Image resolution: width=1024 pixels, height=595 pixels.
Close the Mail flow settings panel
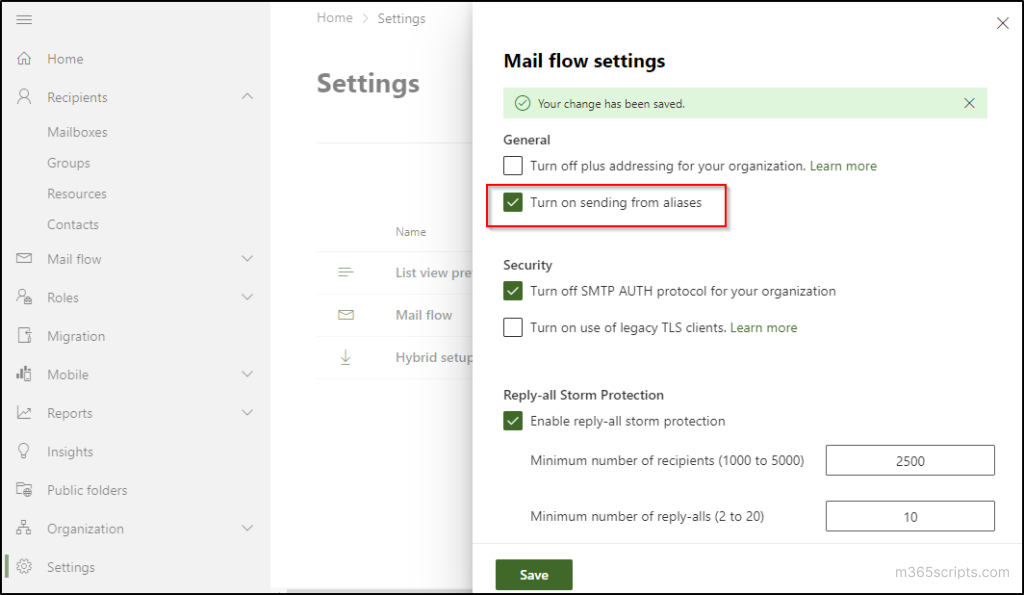pyautogui.click(x=1002, y=24)
